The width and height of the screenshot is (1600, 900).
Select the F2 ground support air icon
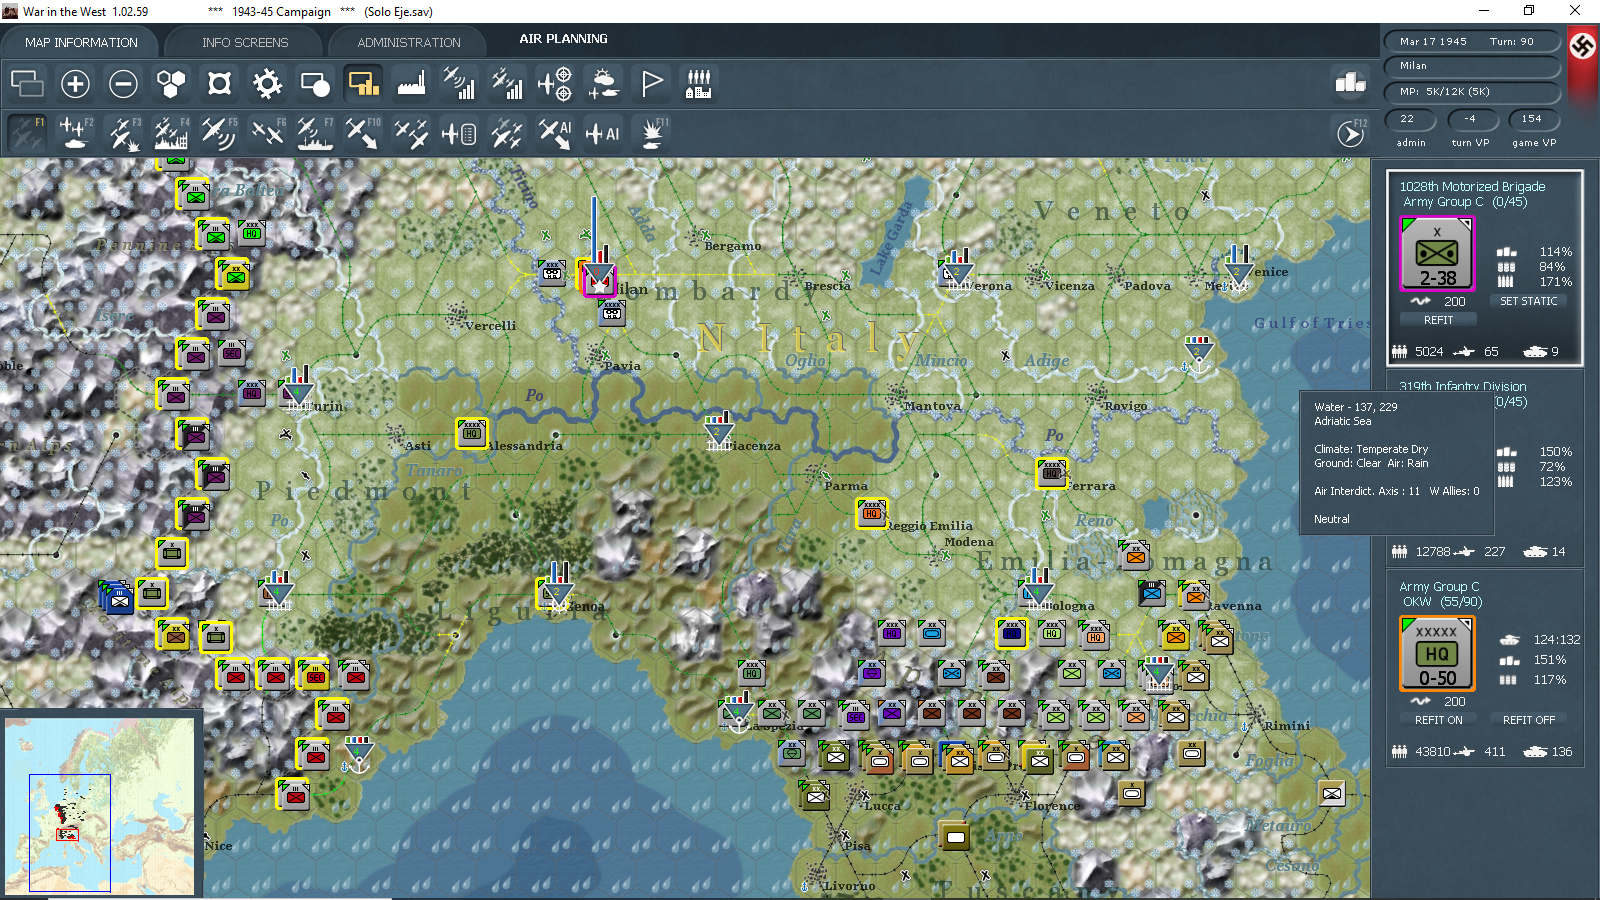[75, 132]
